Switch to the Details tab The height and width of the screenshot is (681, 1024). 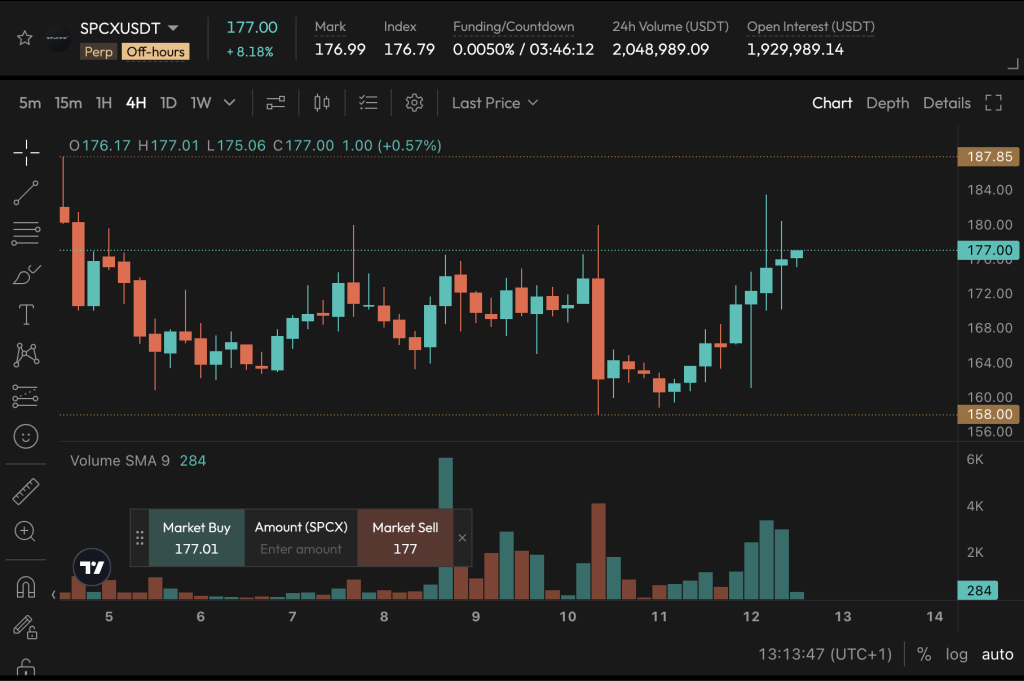[946, 103]
